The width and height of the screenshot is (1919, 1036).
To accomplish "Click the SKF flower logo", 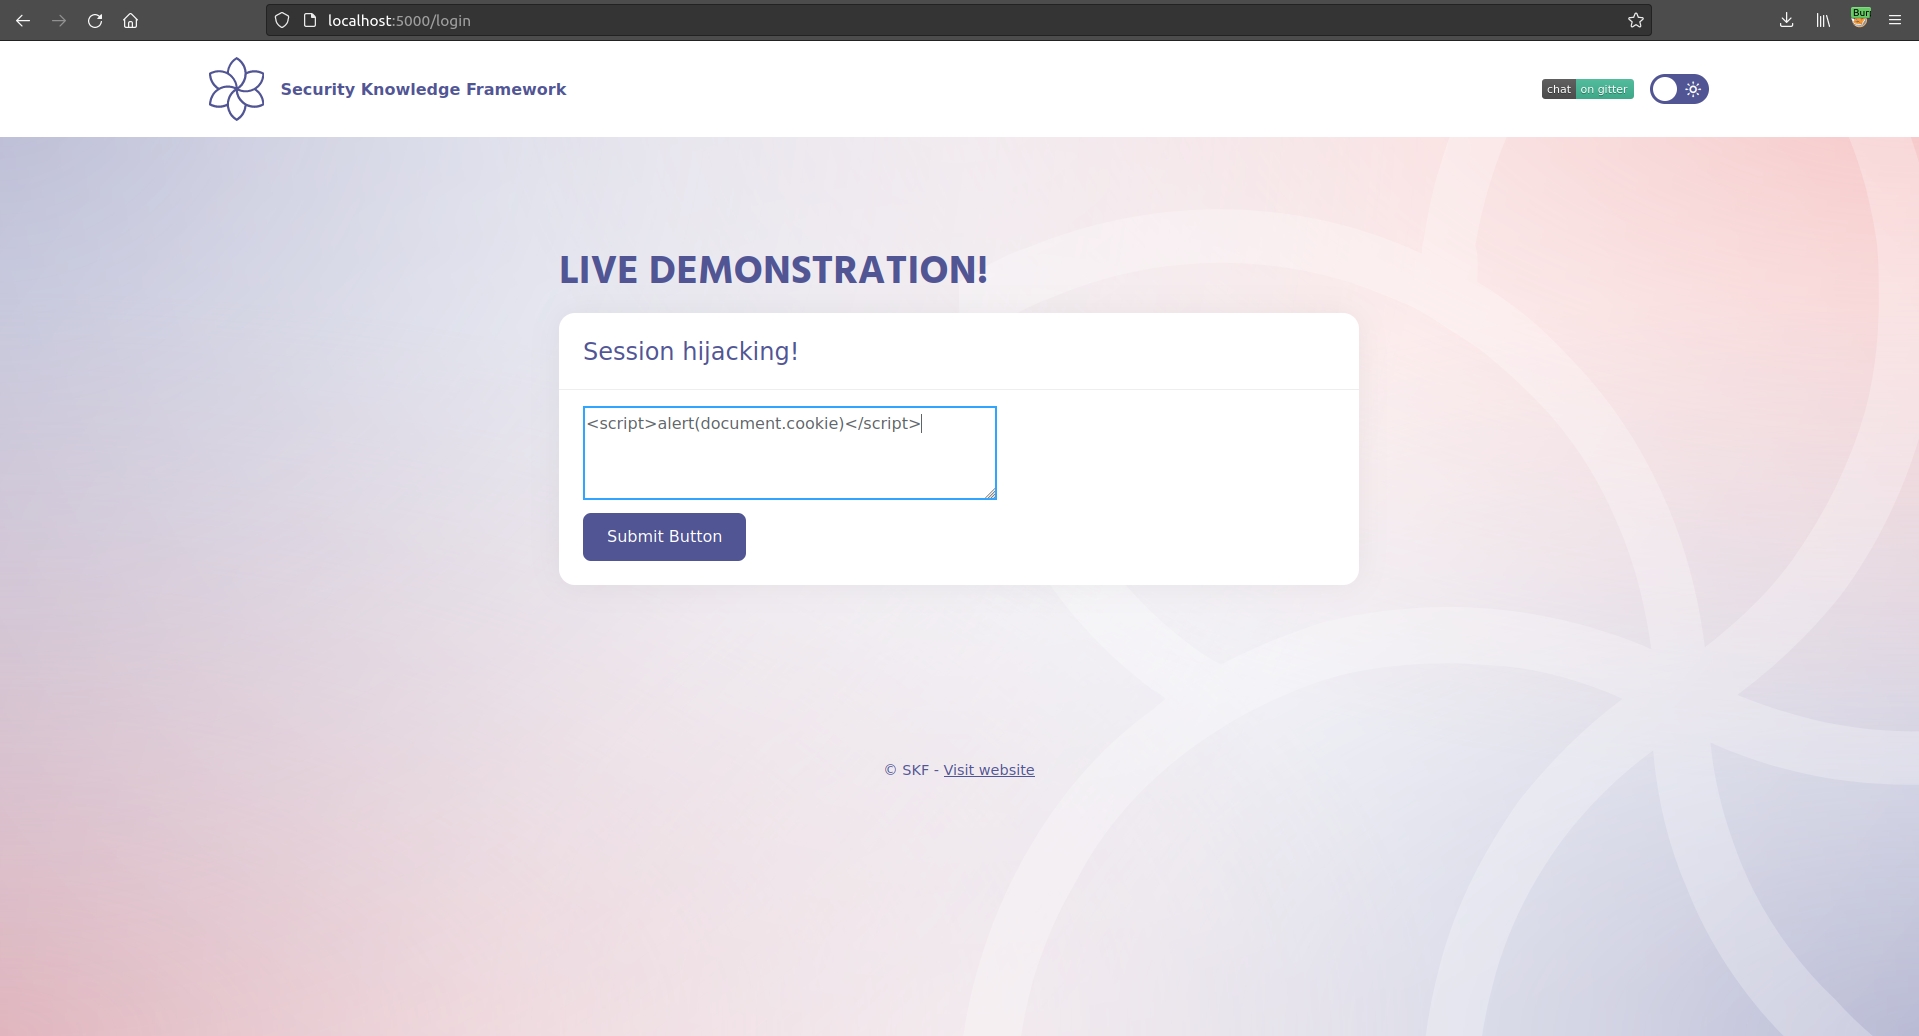I will (x=236, y=89).
